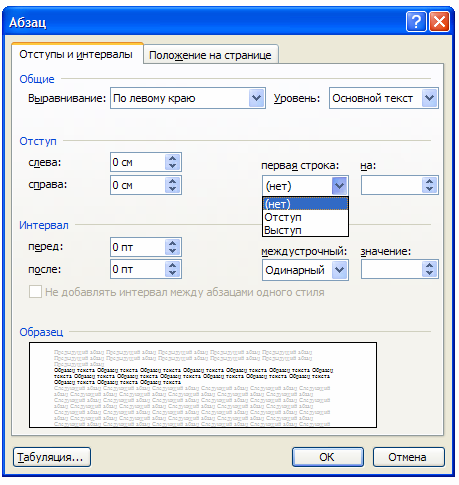Click the Отмена button
The width and height of the screenshot is (459, 485).
[x=409, y=457]
